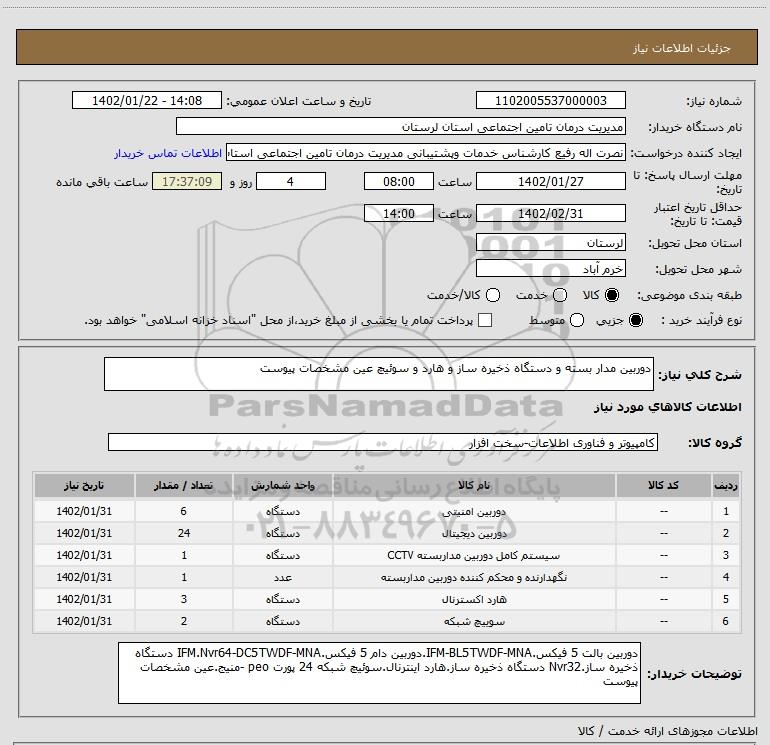
Task: Click the واحد شمارش column header
Action: 283,485
